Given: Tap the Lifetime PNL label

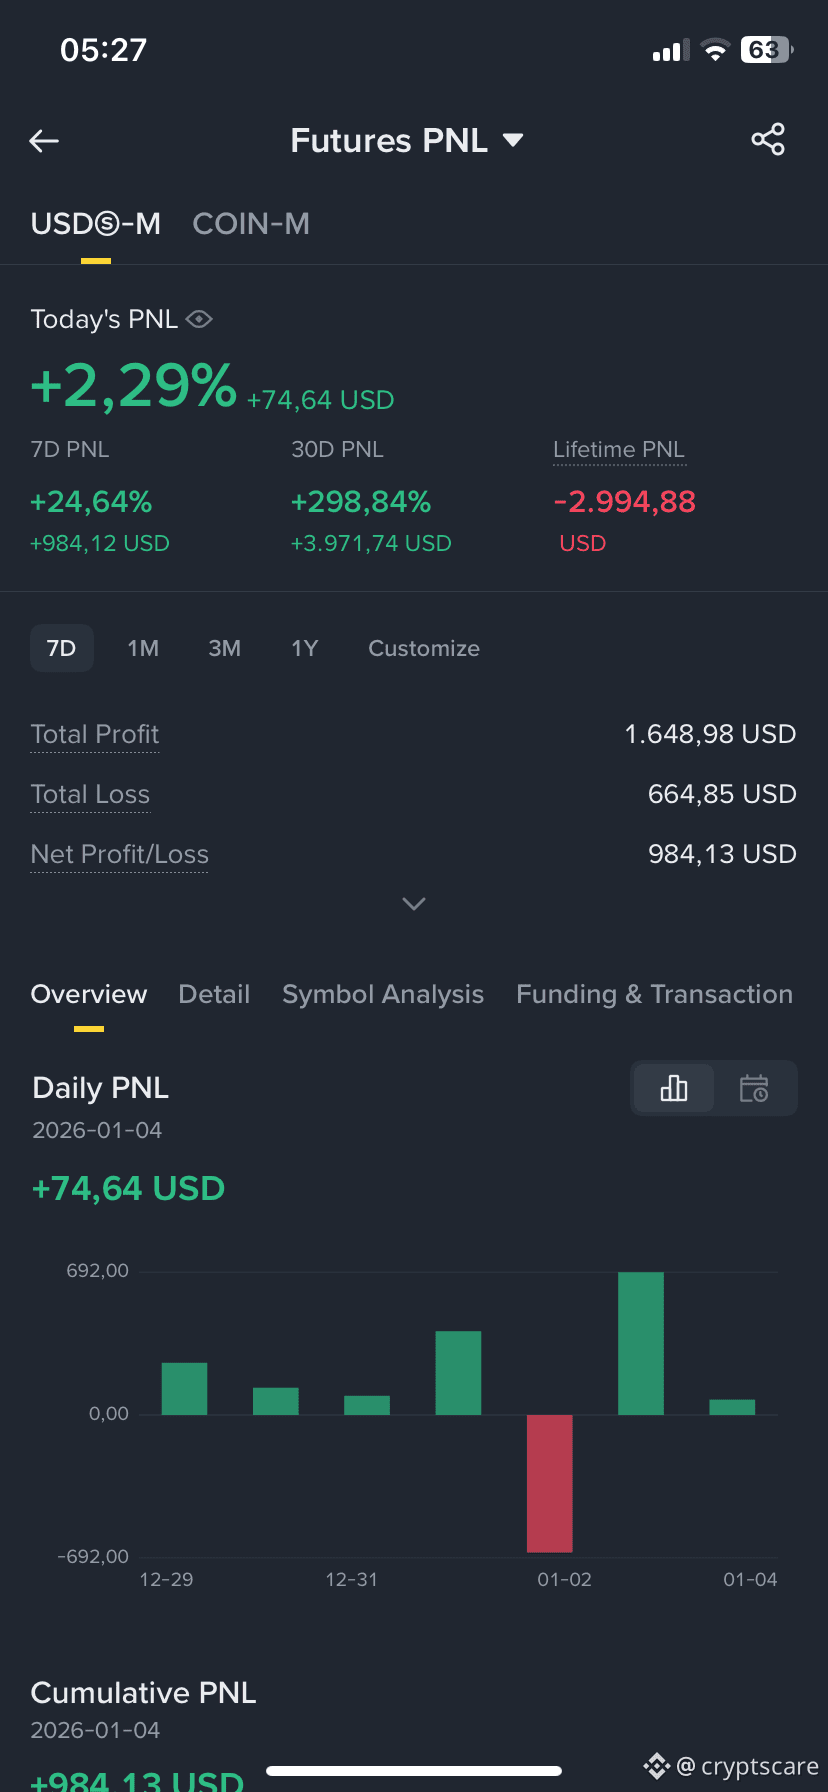Looking at the screenshot, I should tap(619, 450).
